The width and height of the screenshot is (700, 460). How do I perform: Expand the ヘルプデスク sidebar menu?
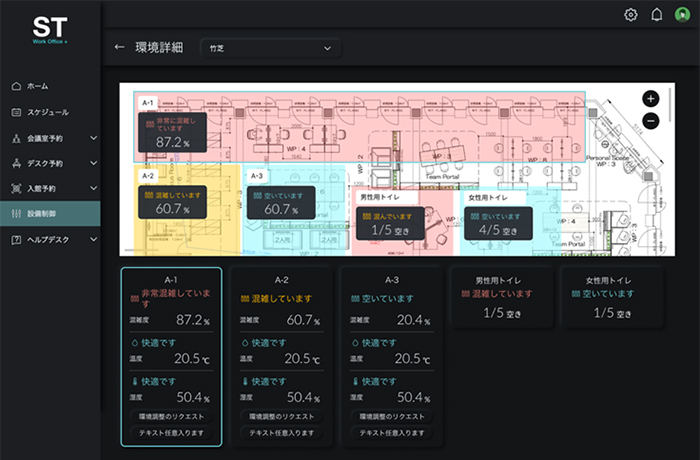point(94,239)
